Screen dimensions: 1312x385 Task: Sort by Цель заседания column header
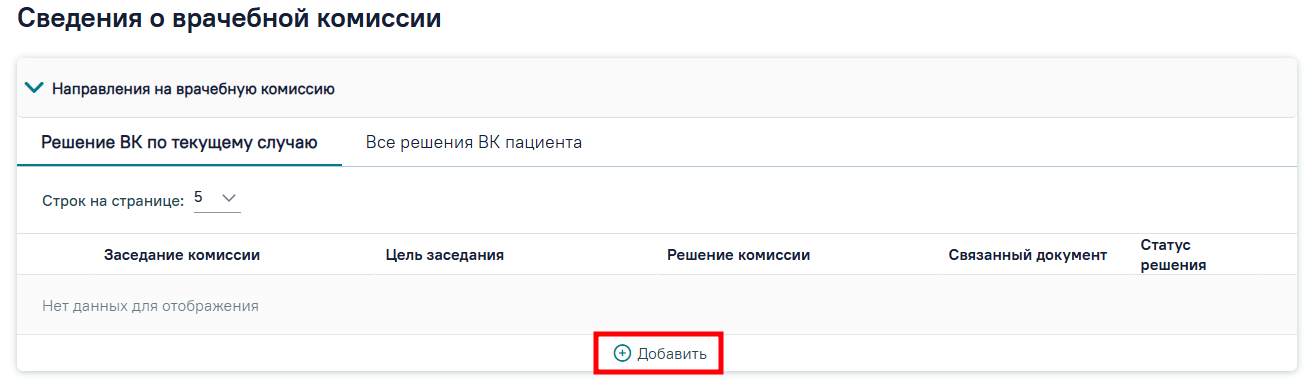[x=444, y=255]
